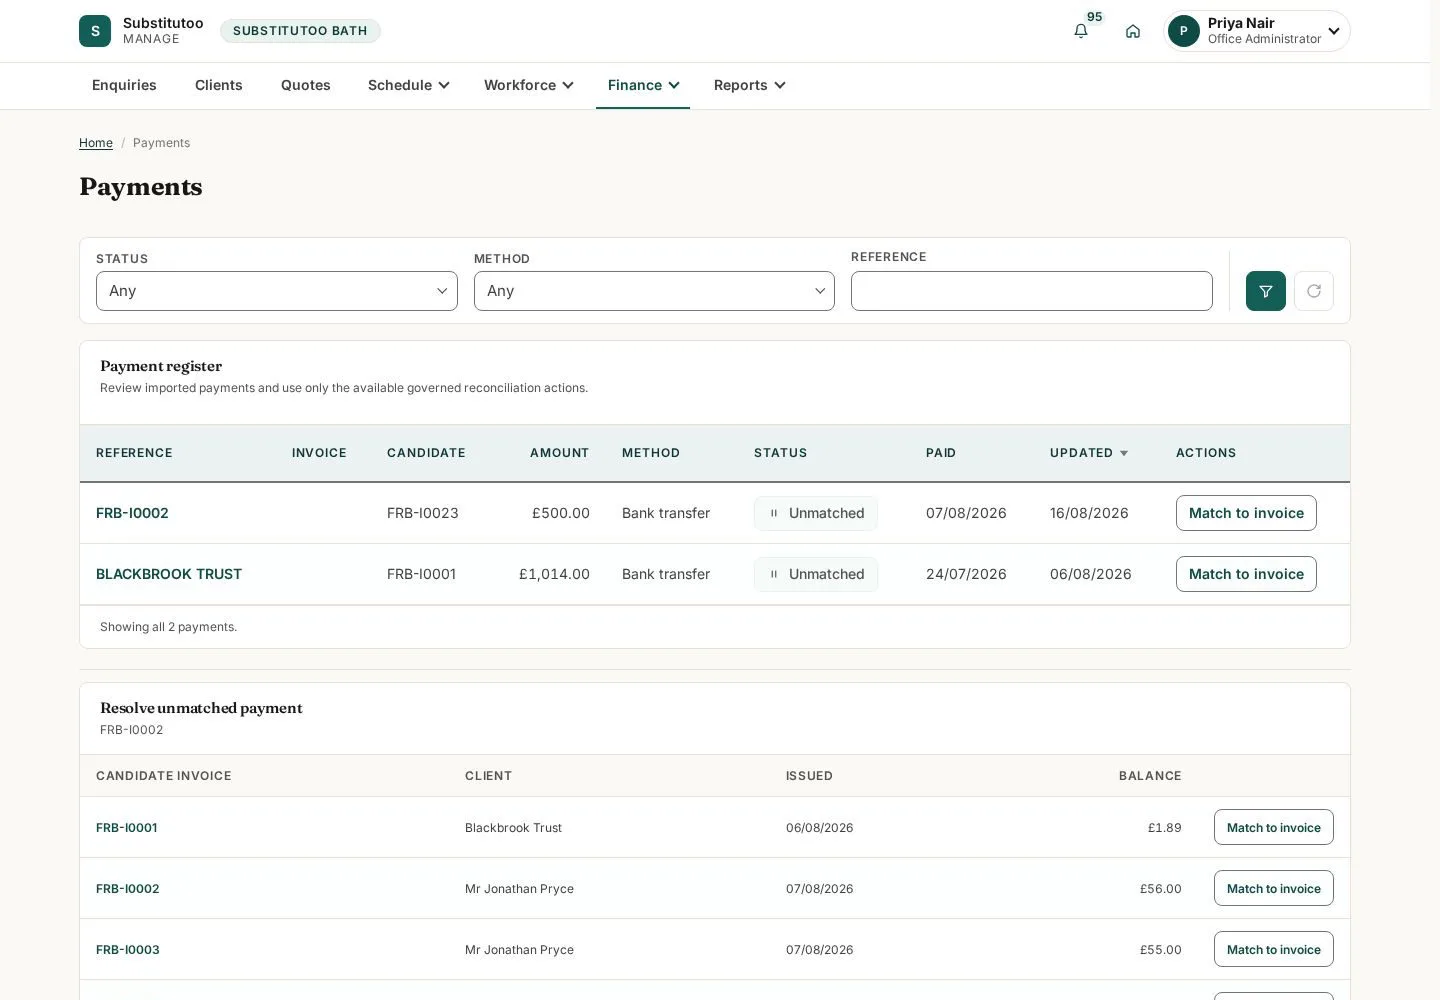
Task: Click the Reference column header
Action: tap(134, 453)
